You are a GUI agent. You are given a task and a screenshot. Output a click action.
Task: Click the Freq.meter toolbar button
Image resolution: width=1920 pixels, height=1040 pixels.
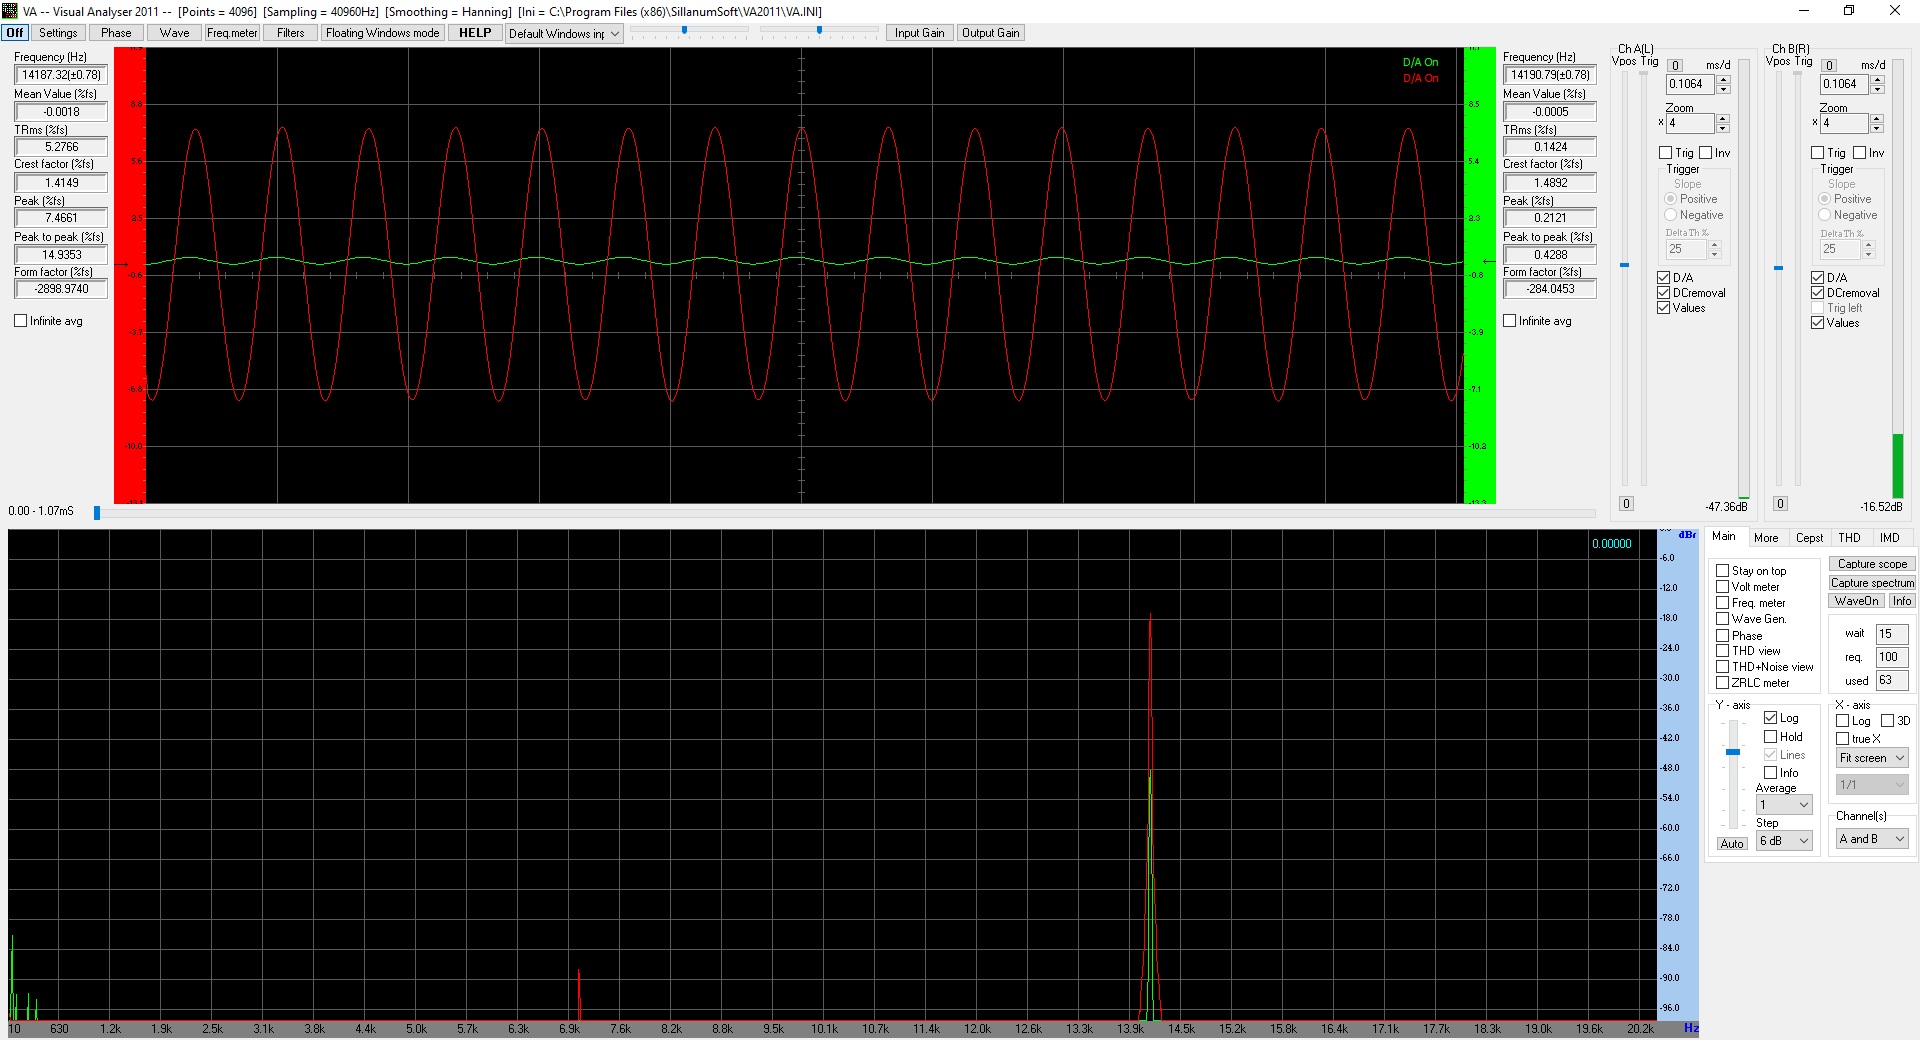[x=232, y=33]
